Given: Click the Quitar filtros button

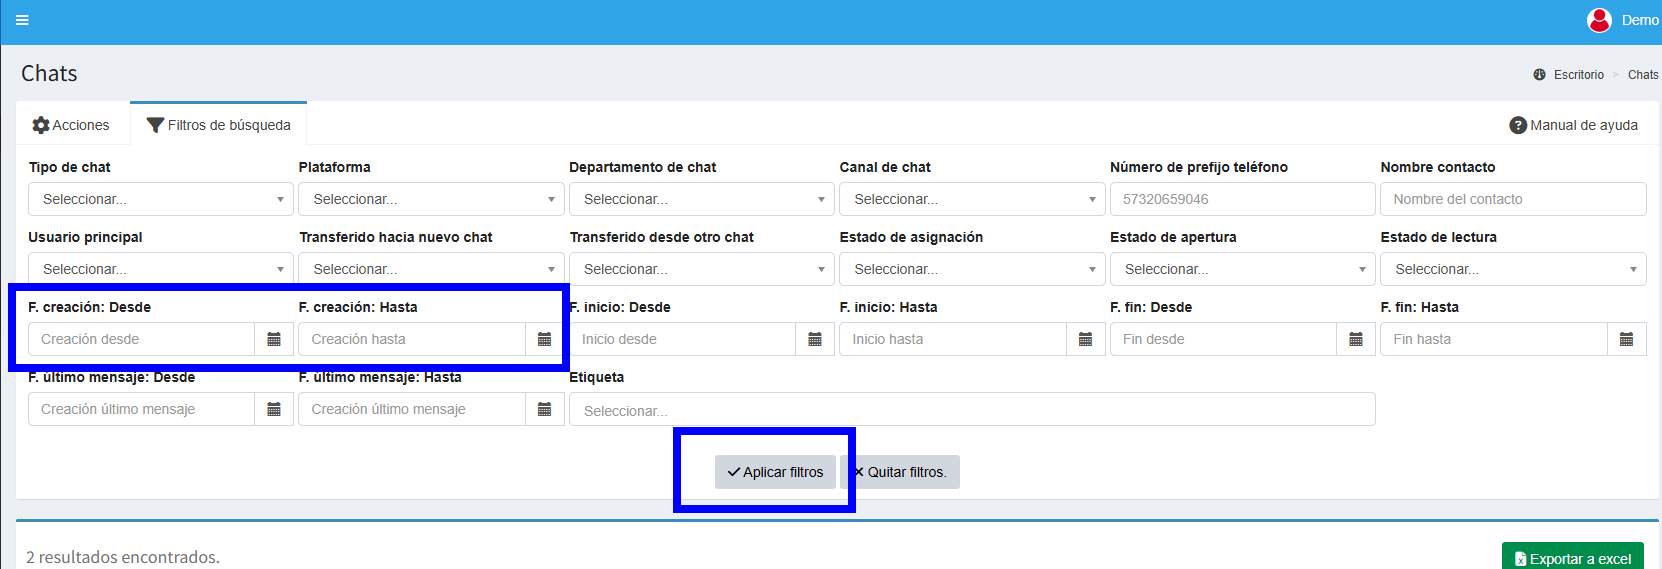Looking at the screenshot, I should click(x=900, y=472).
